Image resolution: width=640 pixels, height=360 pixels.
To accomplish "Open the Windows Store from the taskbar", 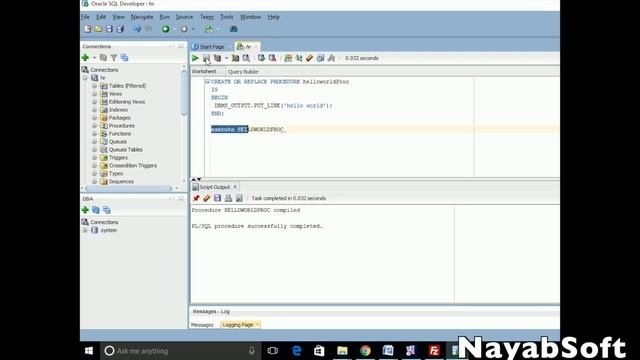I will [x=319, y=351].
